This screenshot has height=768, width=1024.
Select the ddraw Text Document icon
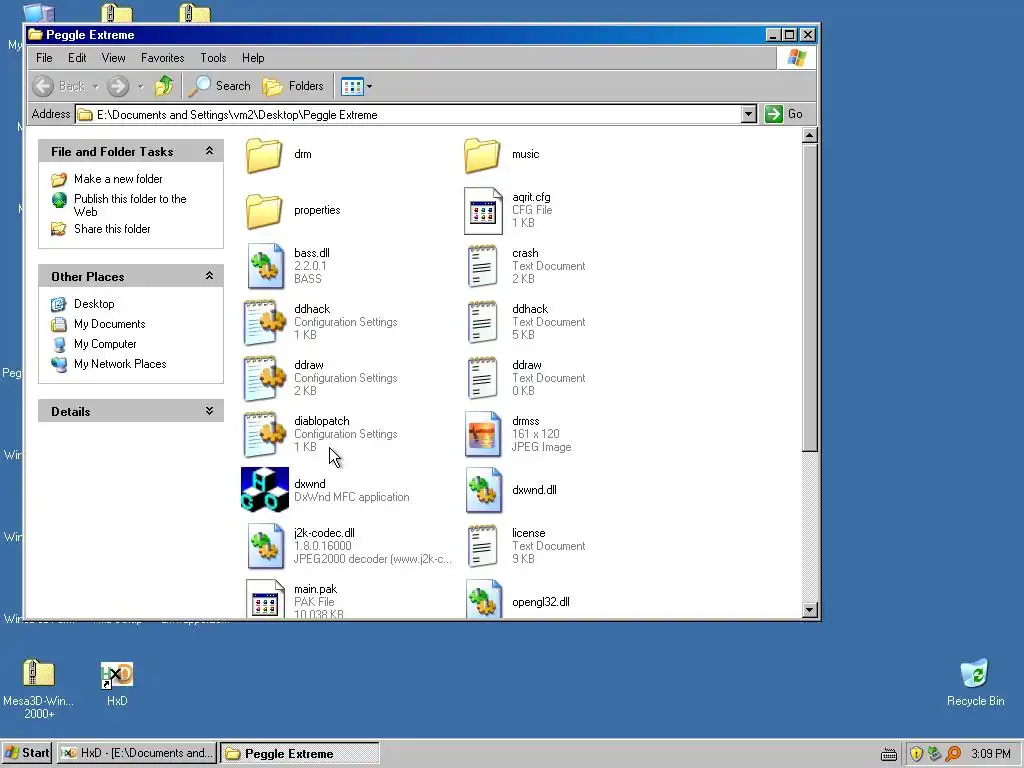click(x=483, y=379)
